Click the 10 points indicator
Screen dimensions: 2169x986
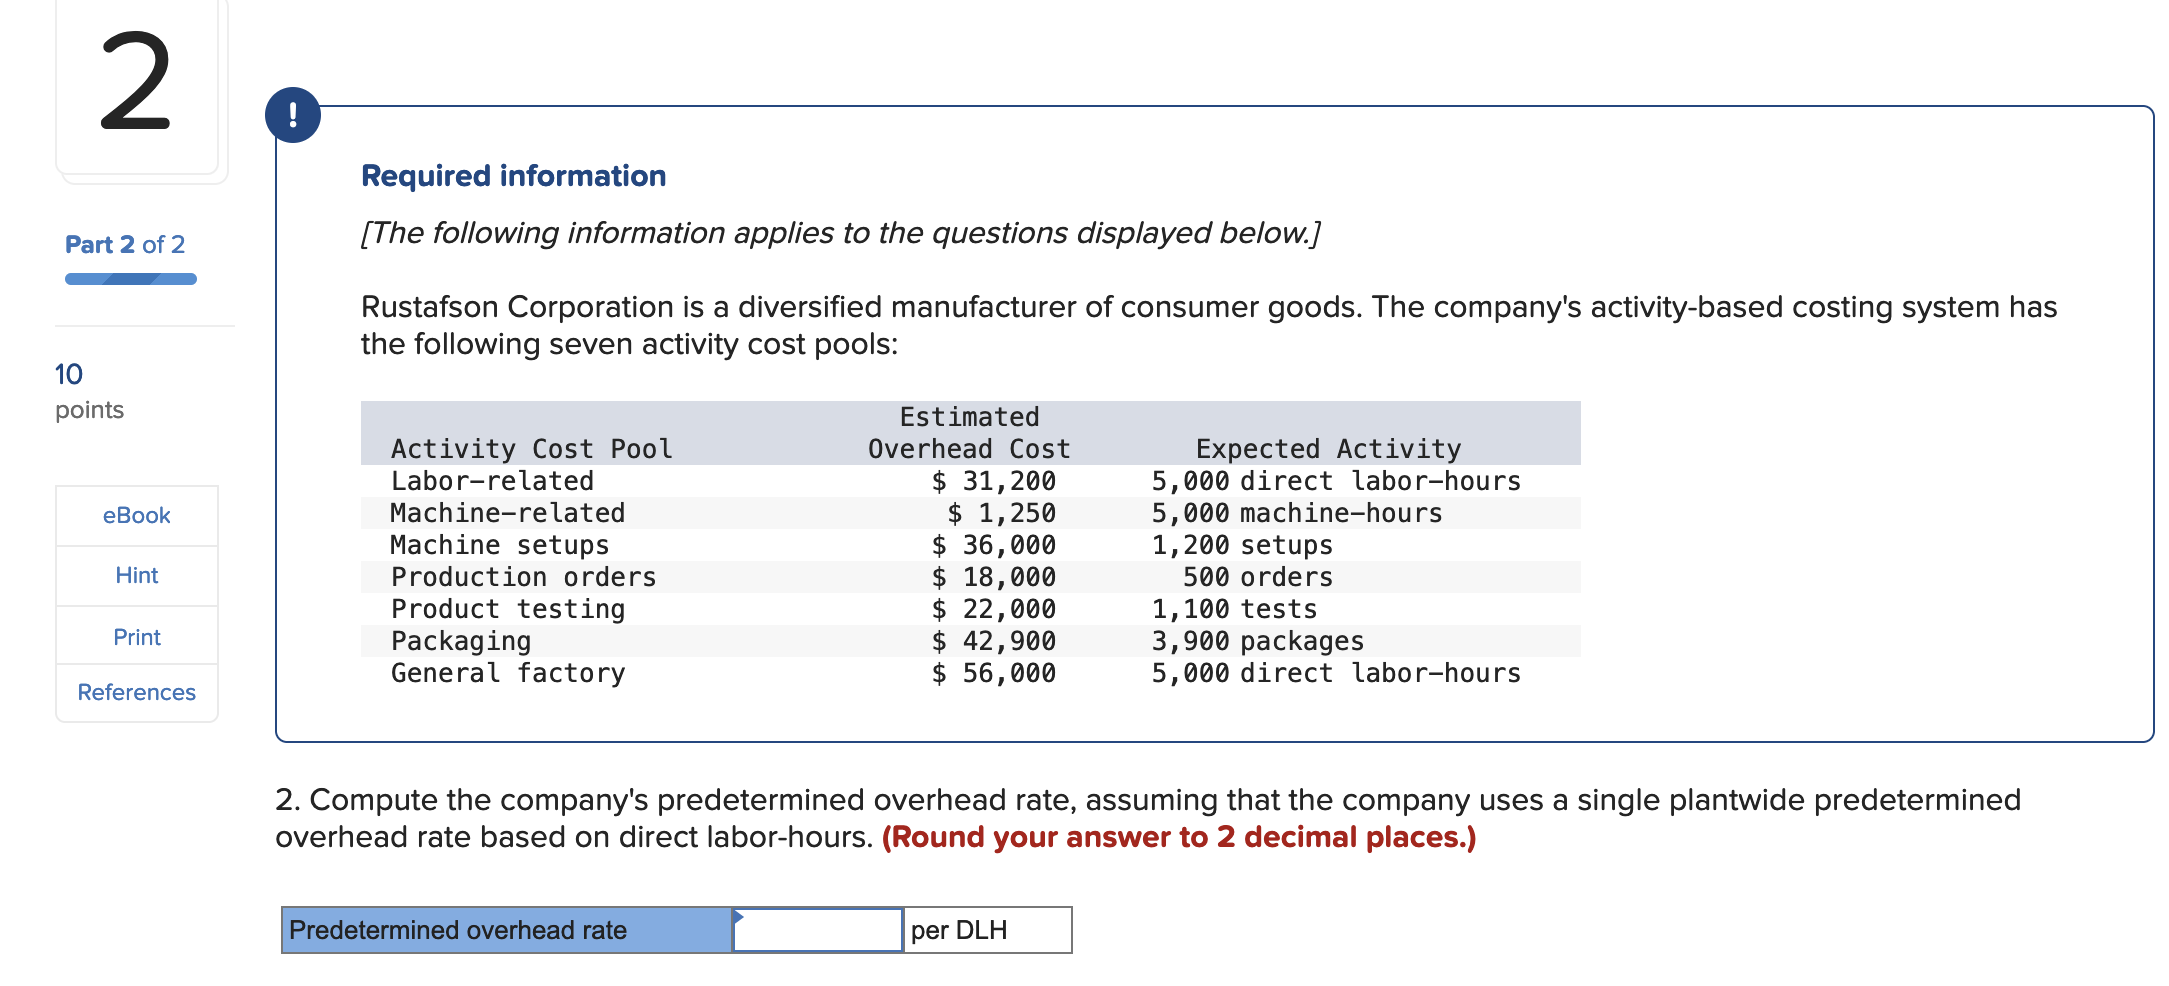(x=69, y=375)
